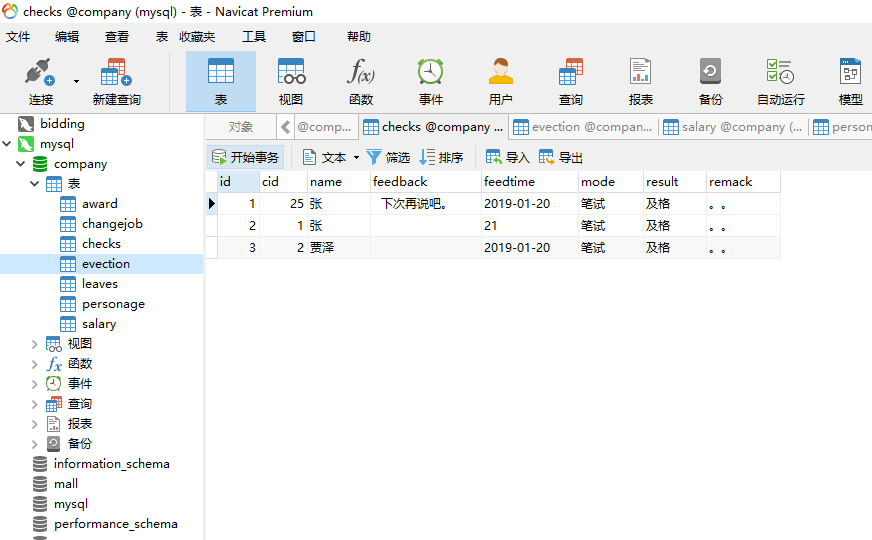Expand the 报表 tree node
Image resolution: width=872 pixels, height=540 pixels.
[x=34, y=424]
